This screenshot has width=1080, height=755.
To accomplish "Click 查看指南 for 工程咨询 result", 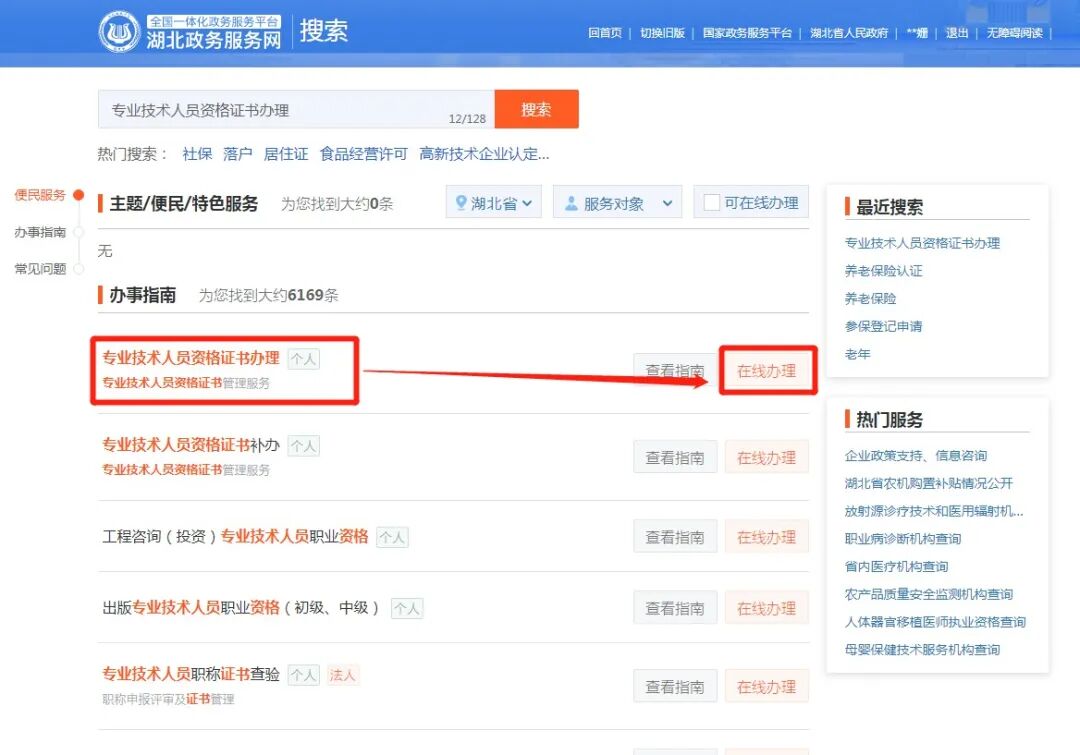I will coord(675,537).
